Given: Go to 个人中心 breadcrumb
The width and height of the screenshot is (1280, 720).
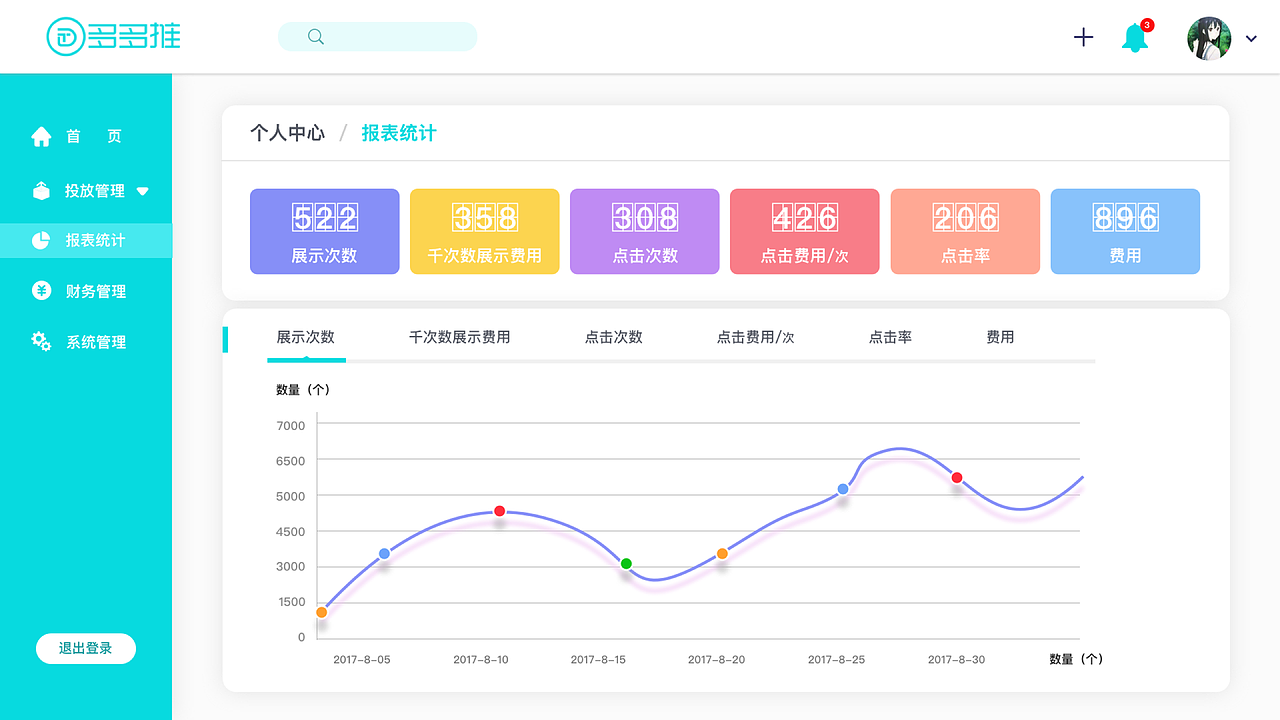Looking at the screenshot, I should click(x=287, y=133).
